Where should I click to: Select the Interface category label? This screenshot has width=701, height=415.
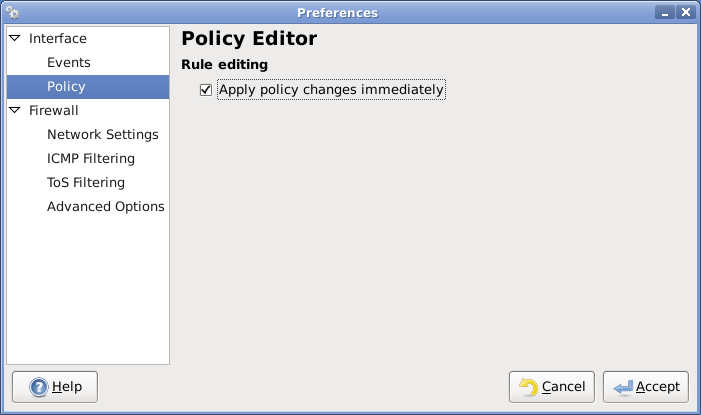click(58, 38)
